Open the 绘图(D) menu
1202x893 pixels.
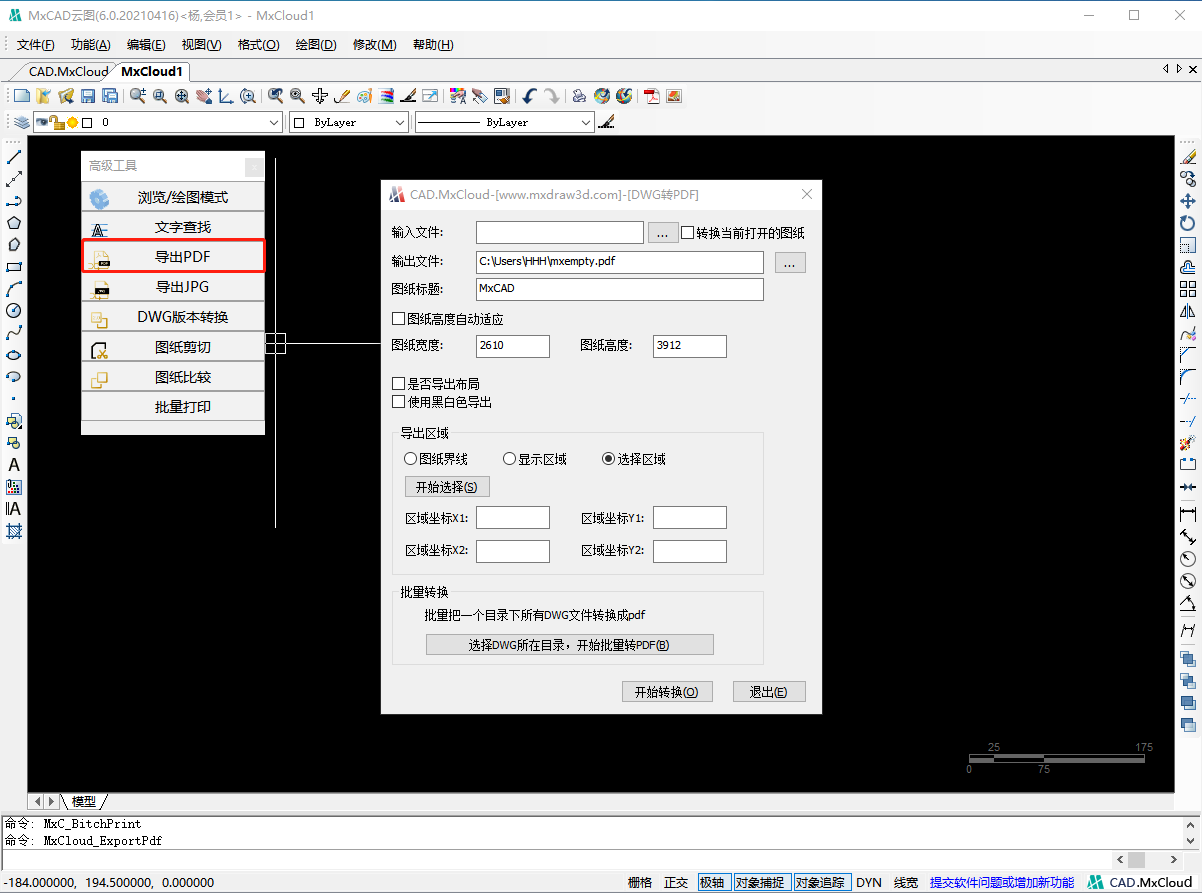tap(316, 45)
